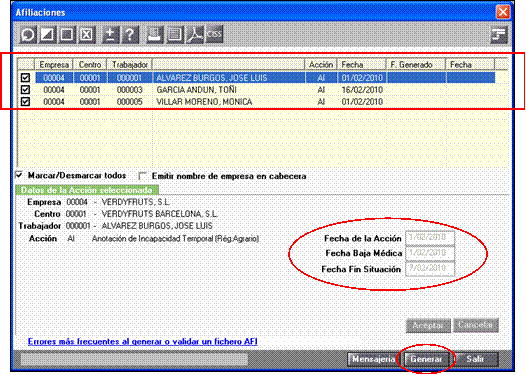Close the Afiliaciones window
The image size is (526, 375).
[x=503, y=12]
